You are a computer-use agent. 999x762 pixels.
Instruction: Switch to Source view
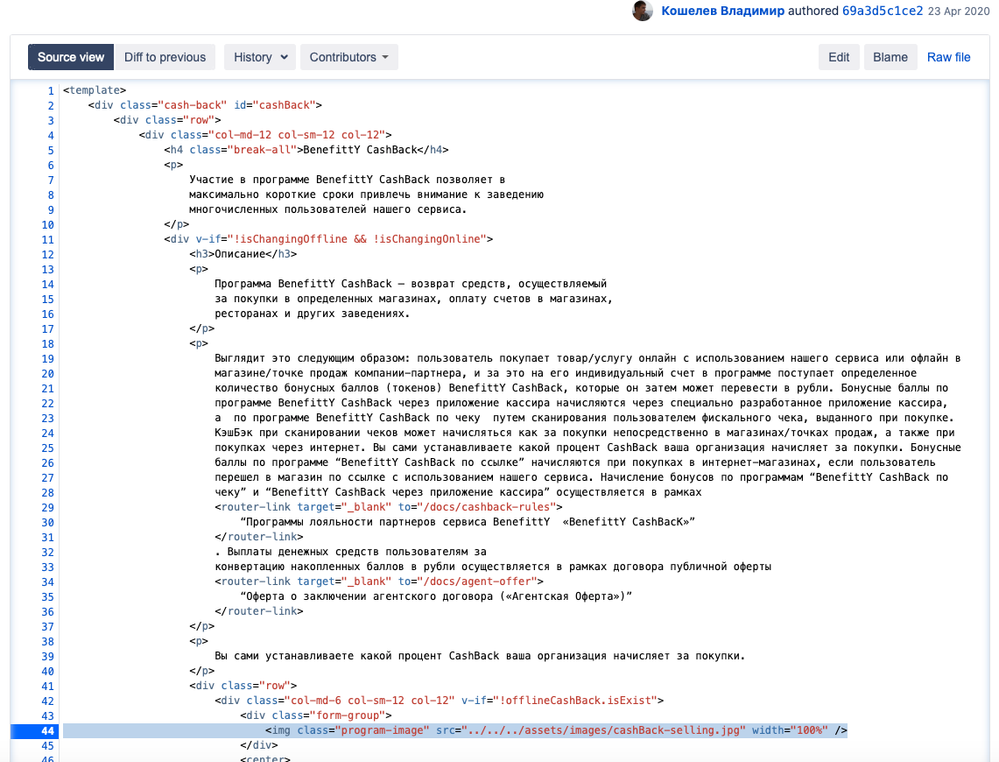click(x=71, y=57)
